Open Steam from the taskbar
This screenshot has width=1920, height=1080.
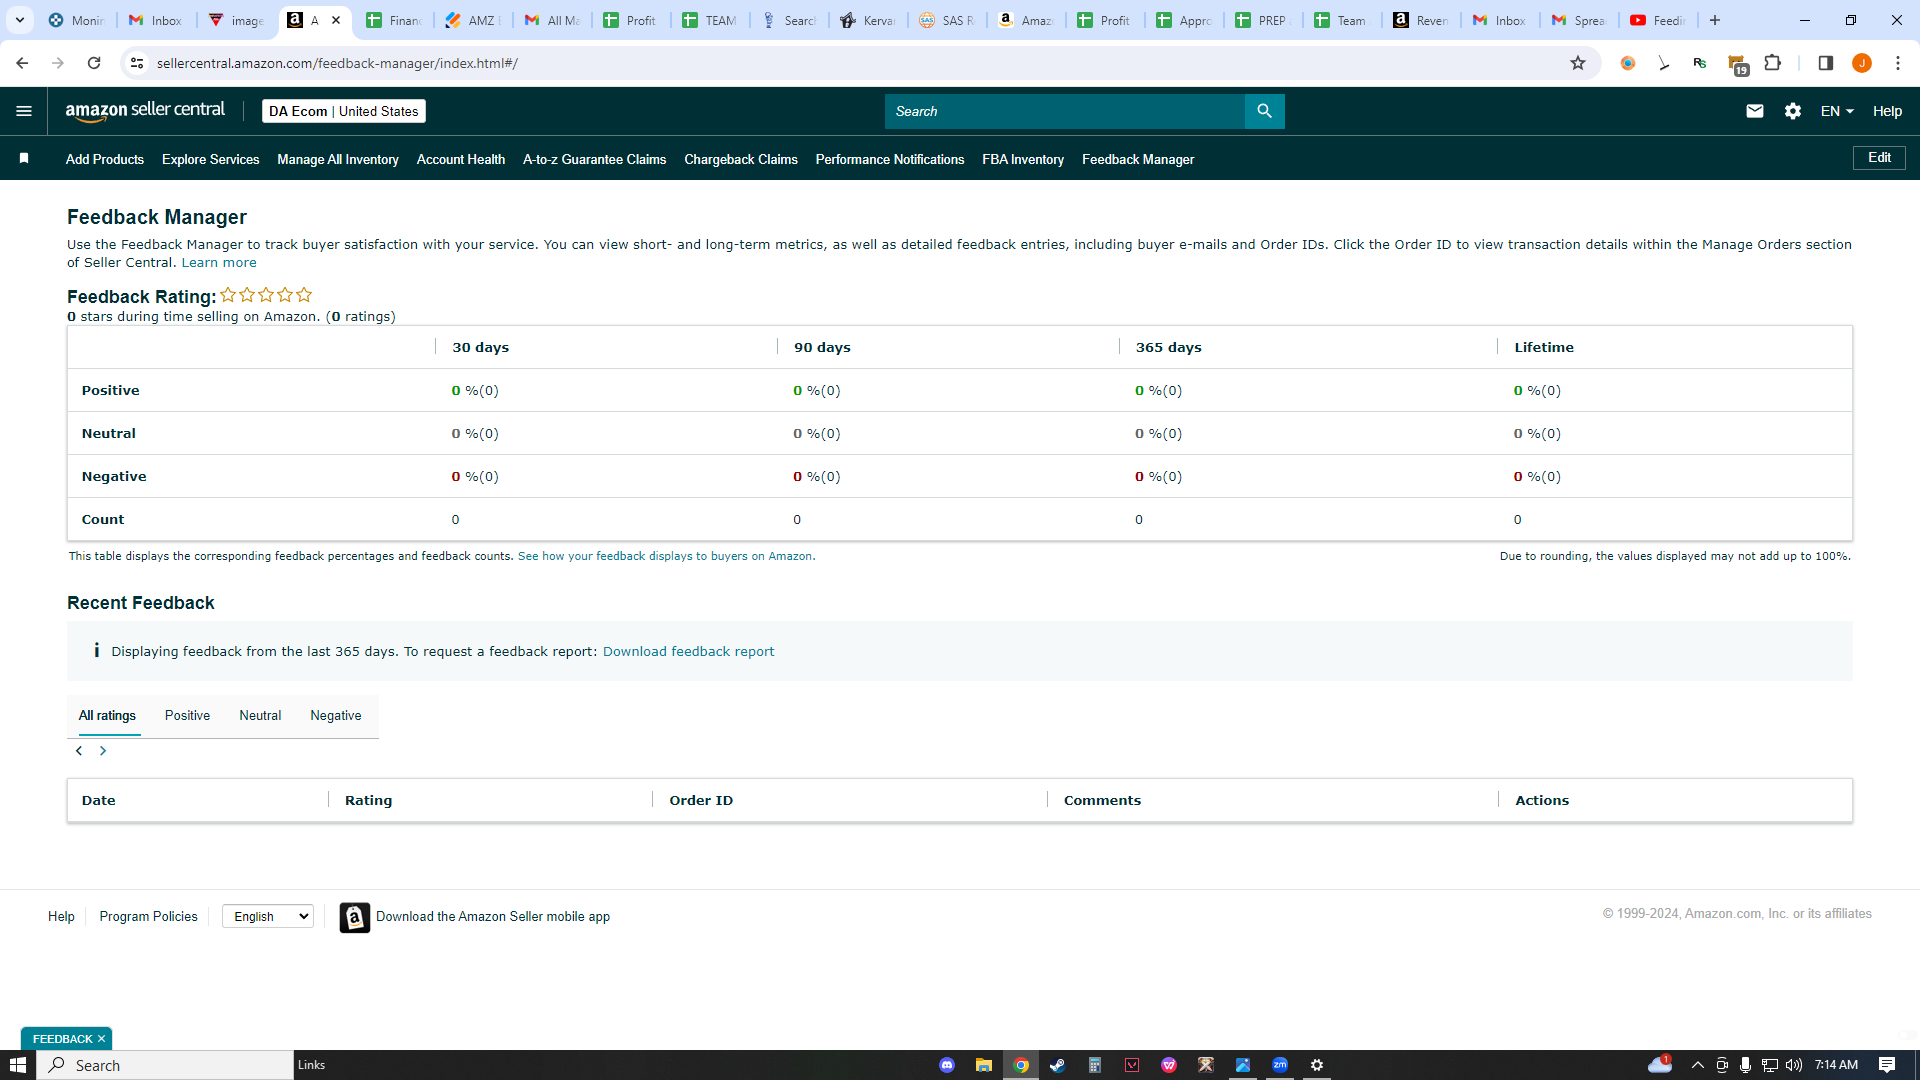click(1057, 1065)
